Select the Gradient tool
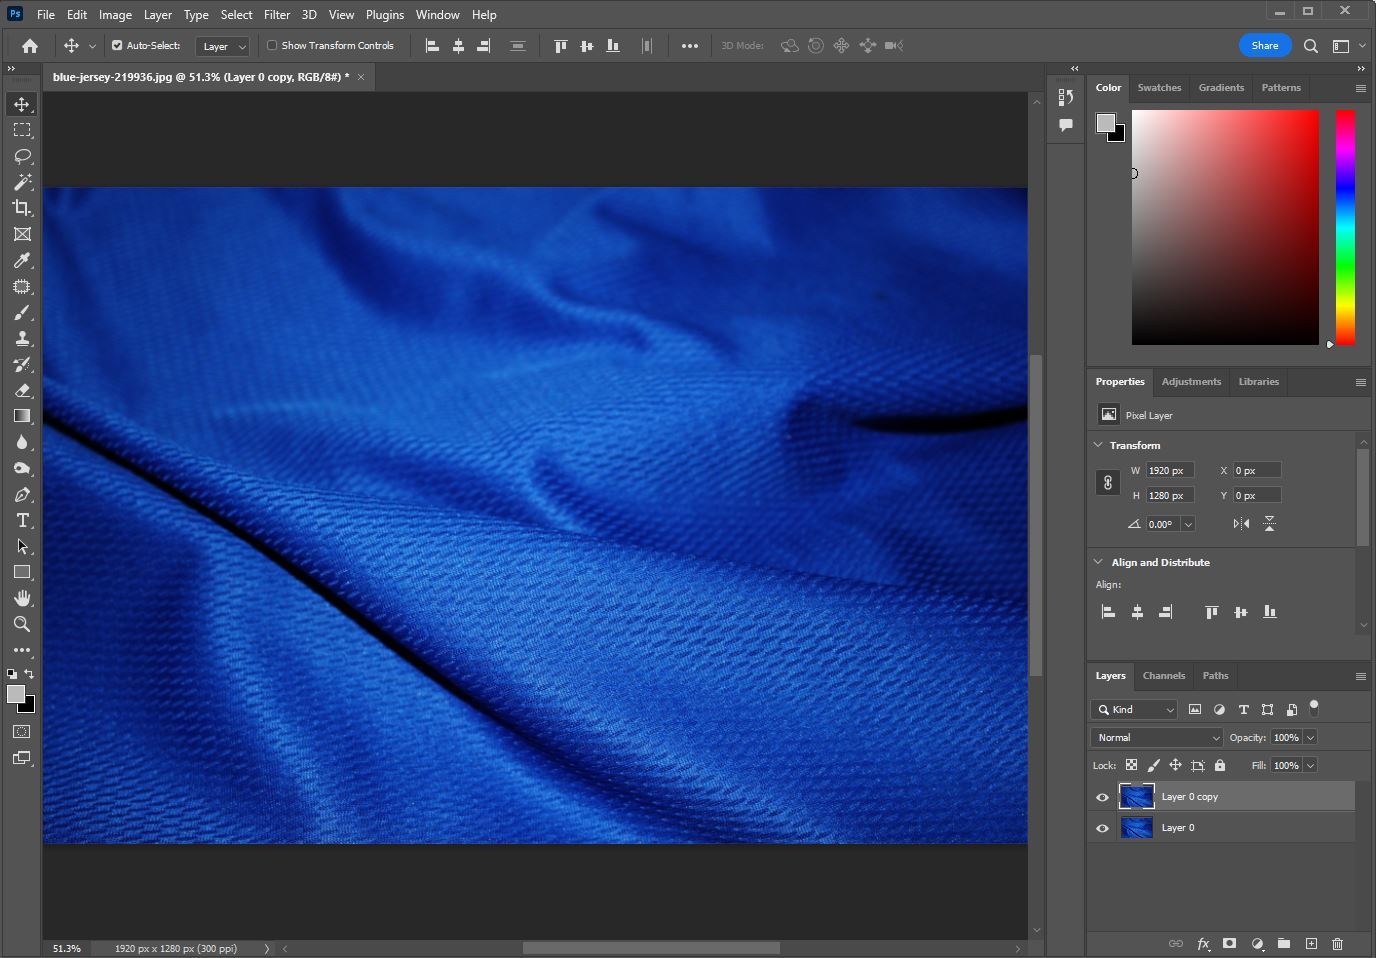Image resolution: width=1376 pixels, height=958 pixels. (22, 416)
